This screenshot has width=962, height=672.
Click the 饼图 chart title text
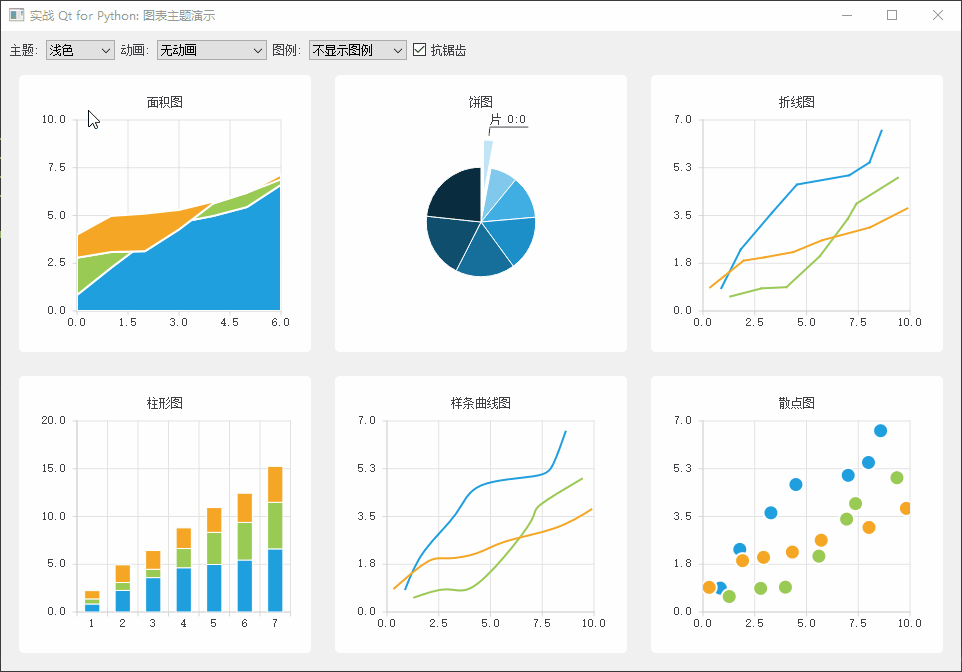[x=481, y=101]
